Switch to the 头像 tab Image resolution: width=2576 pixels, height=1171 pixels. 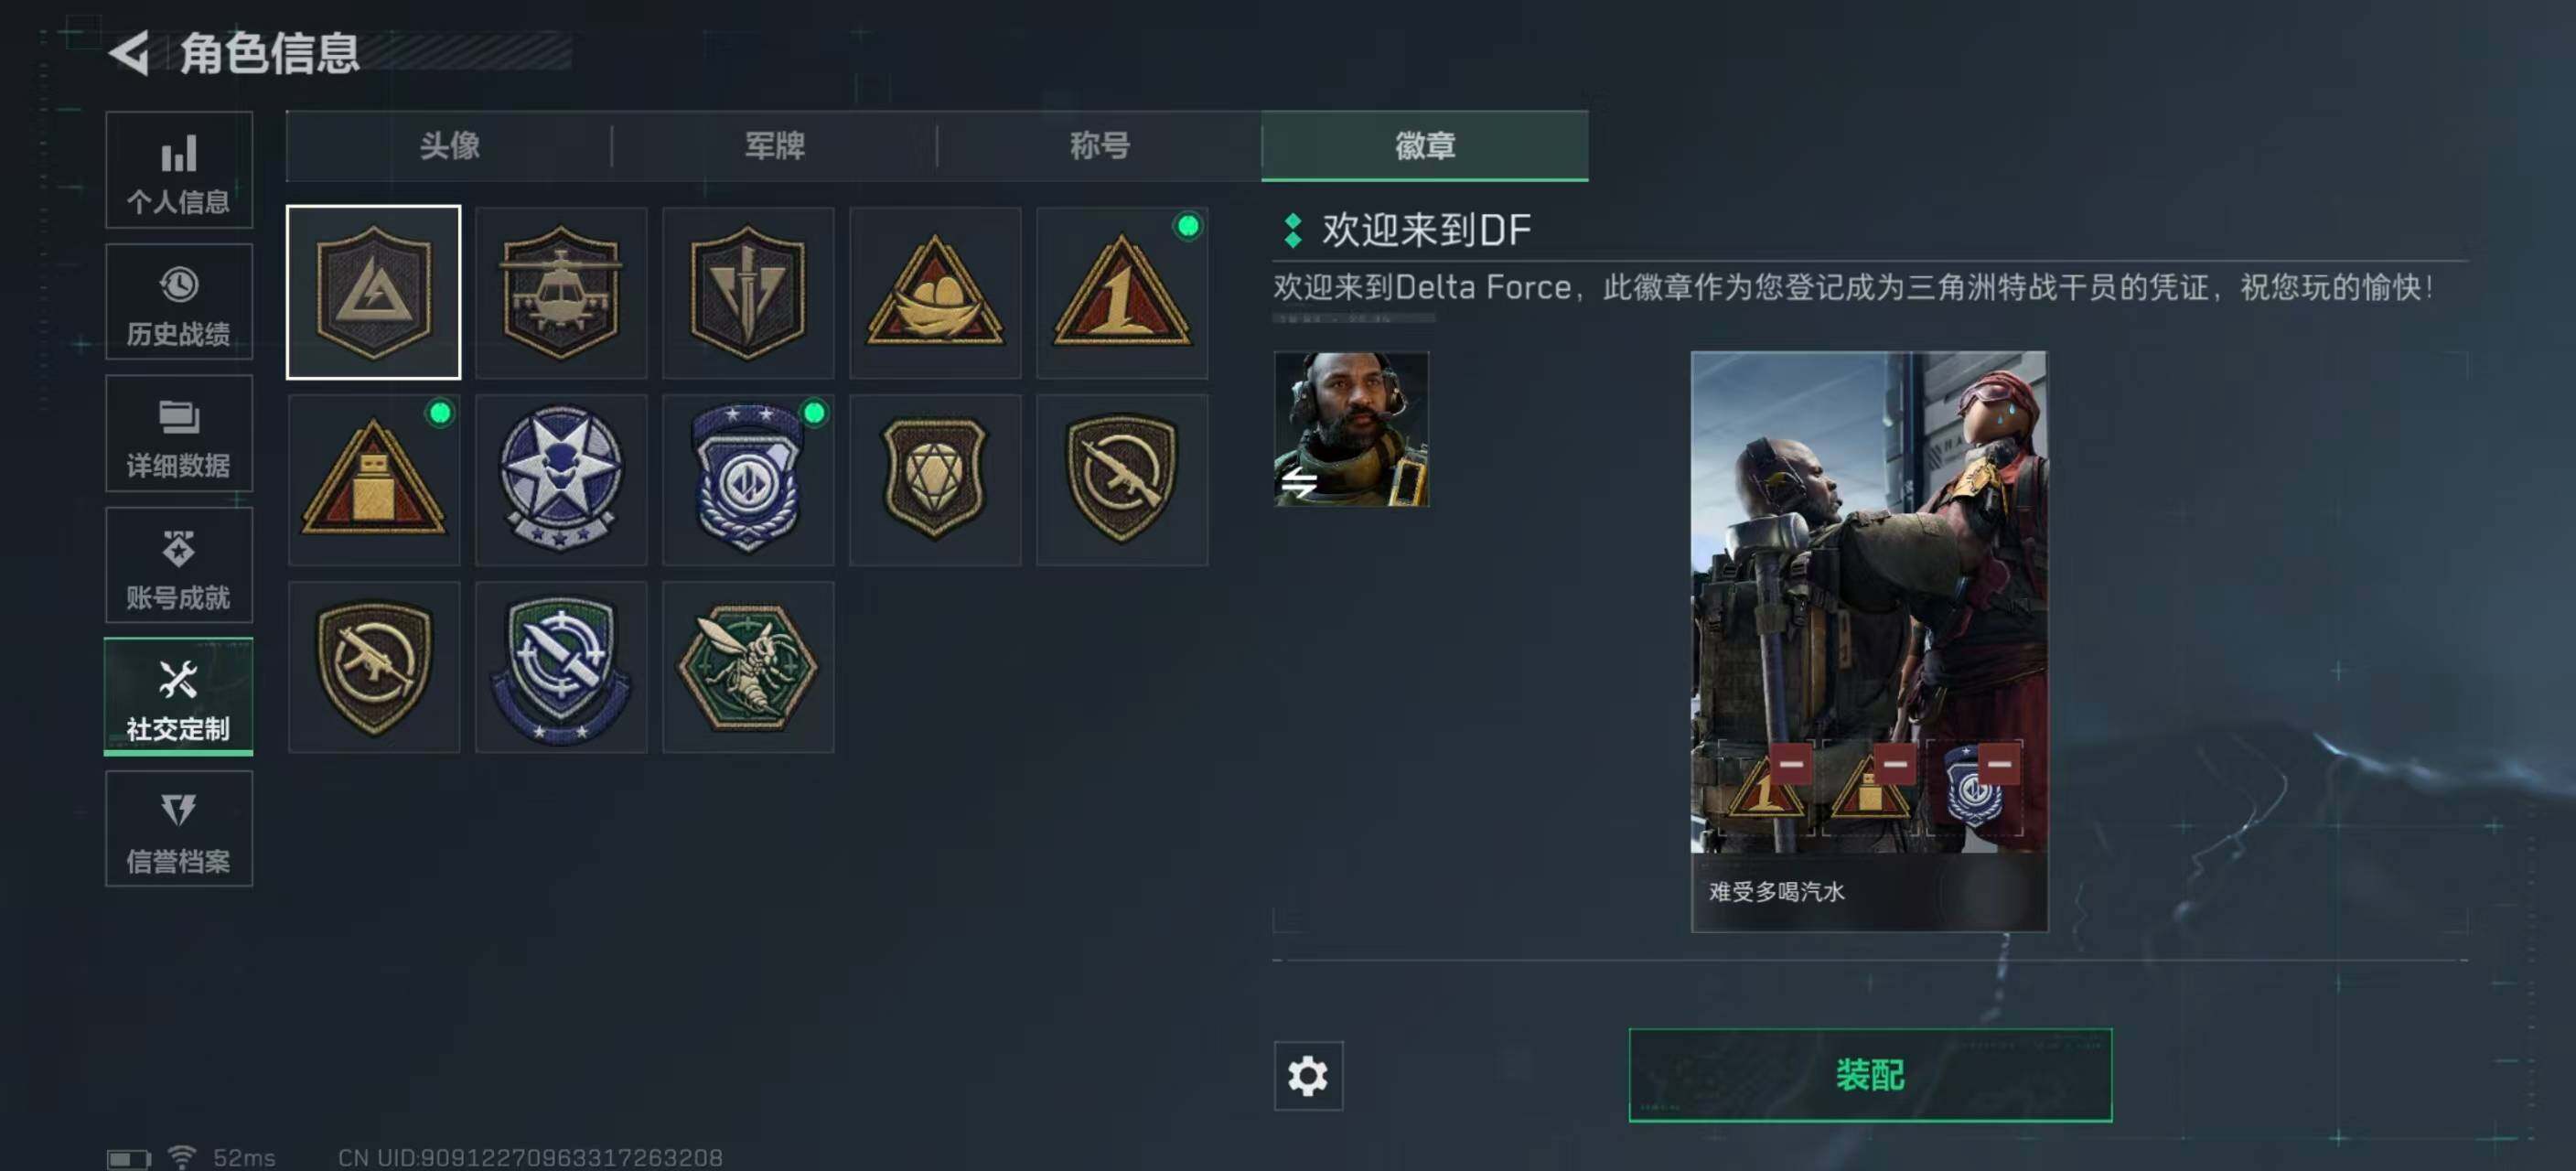point(449,146)
